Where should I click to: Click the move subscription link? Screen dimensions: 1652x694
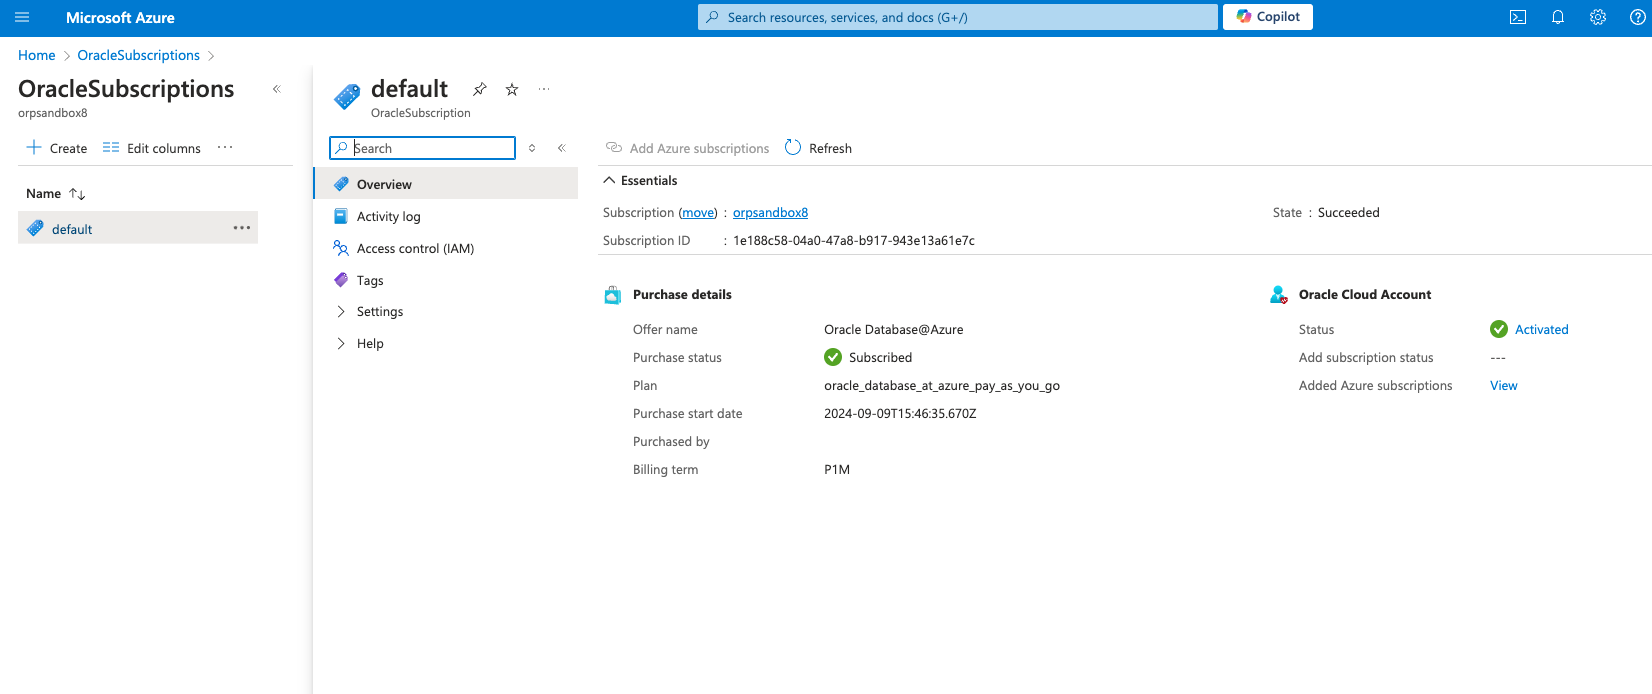tap(698, 213)
